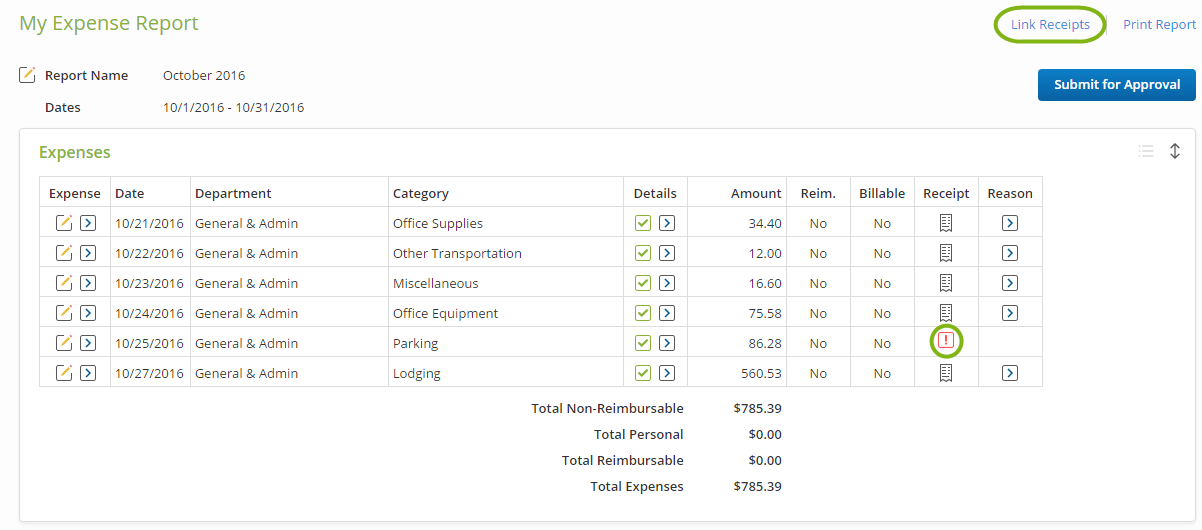Viewport: 1202px width, 530px height.
Task: Open the Link Receipts link
Action: pyautogui.click(x=1050, y=25)
